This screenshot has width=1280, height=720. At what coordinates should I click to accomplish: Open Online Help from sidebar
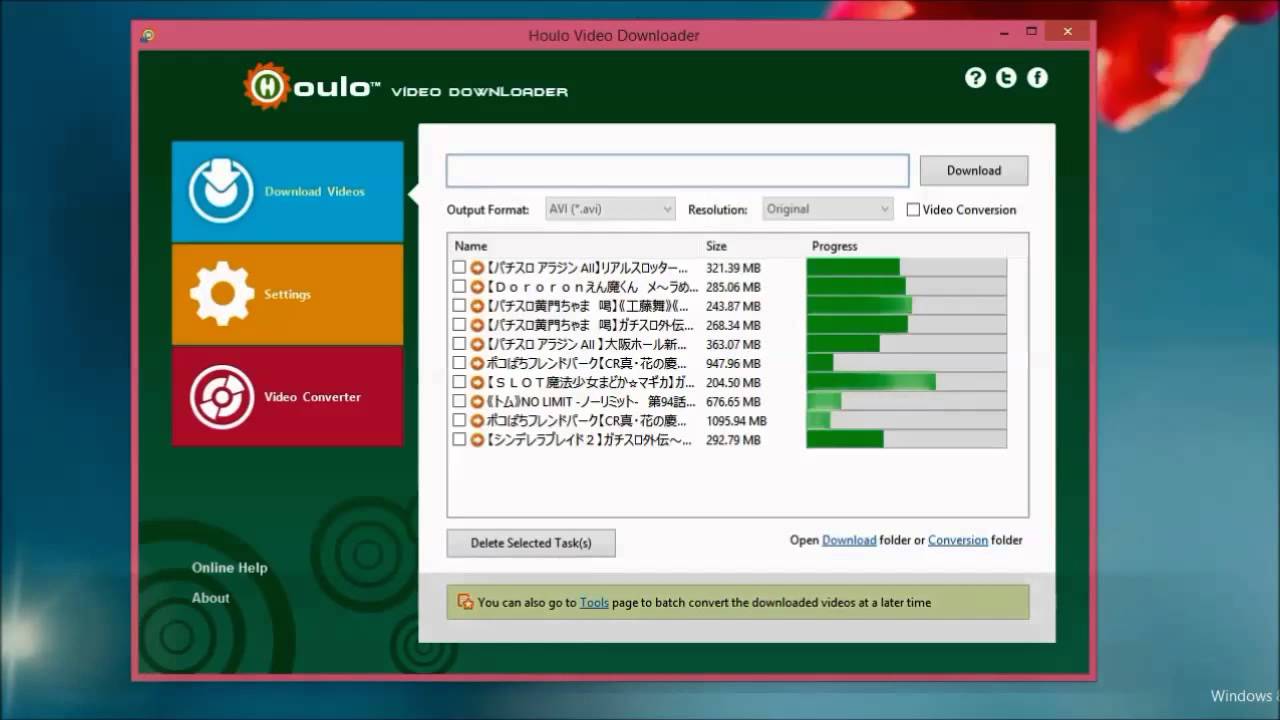(229, 567)
